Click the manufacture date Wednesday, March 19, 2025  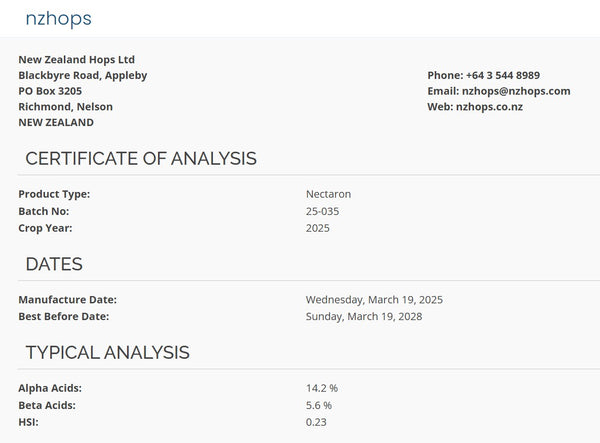pyautogui.click(x=374, y=300)
